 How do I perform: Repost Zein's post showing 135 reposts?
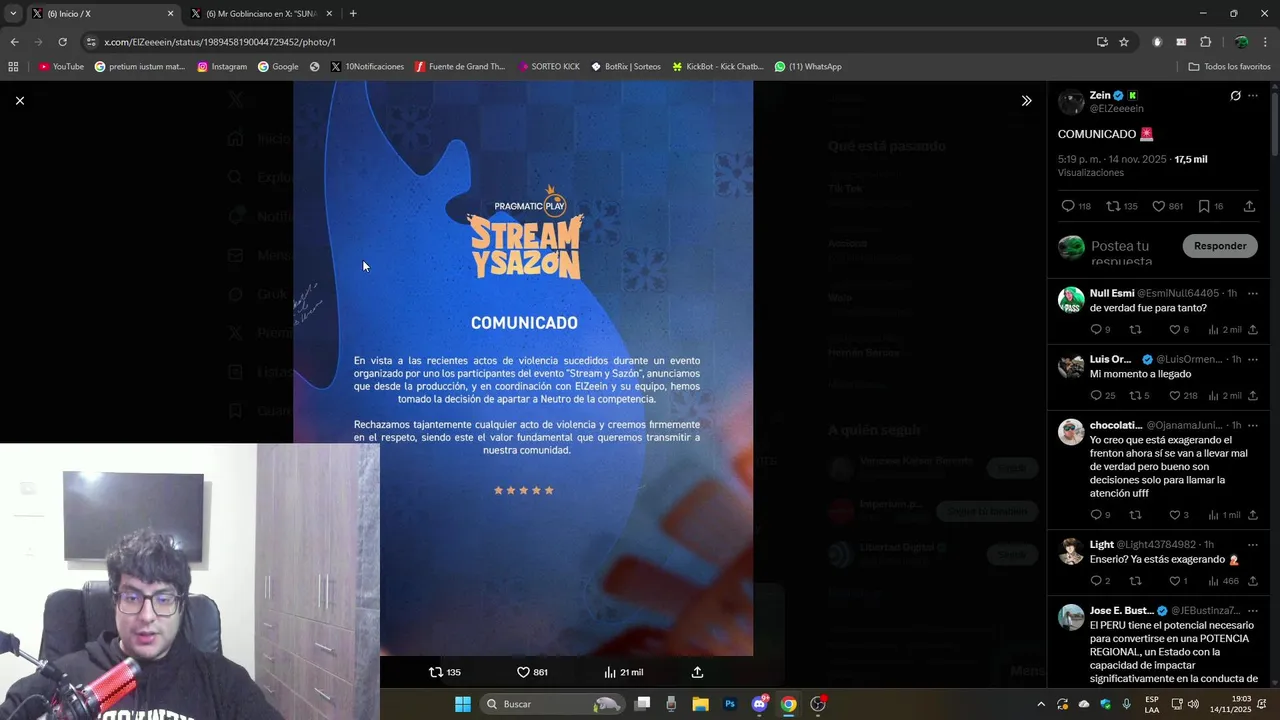point(1121,206)
